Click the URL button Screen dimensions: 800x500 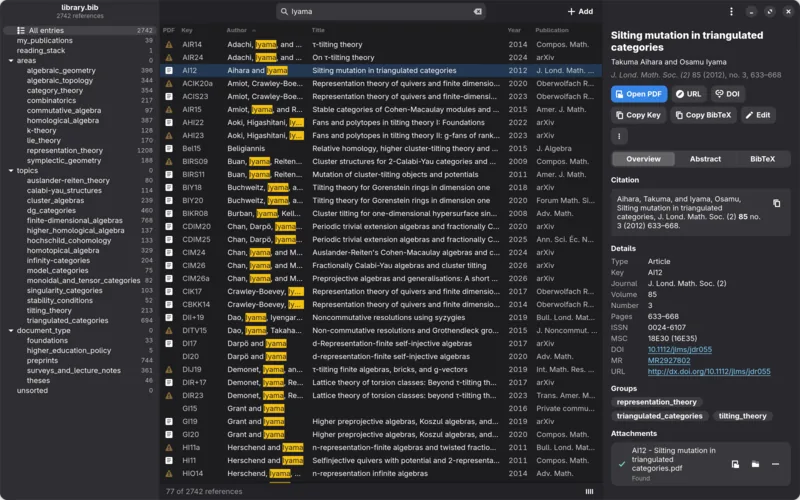tap(688, 94)
